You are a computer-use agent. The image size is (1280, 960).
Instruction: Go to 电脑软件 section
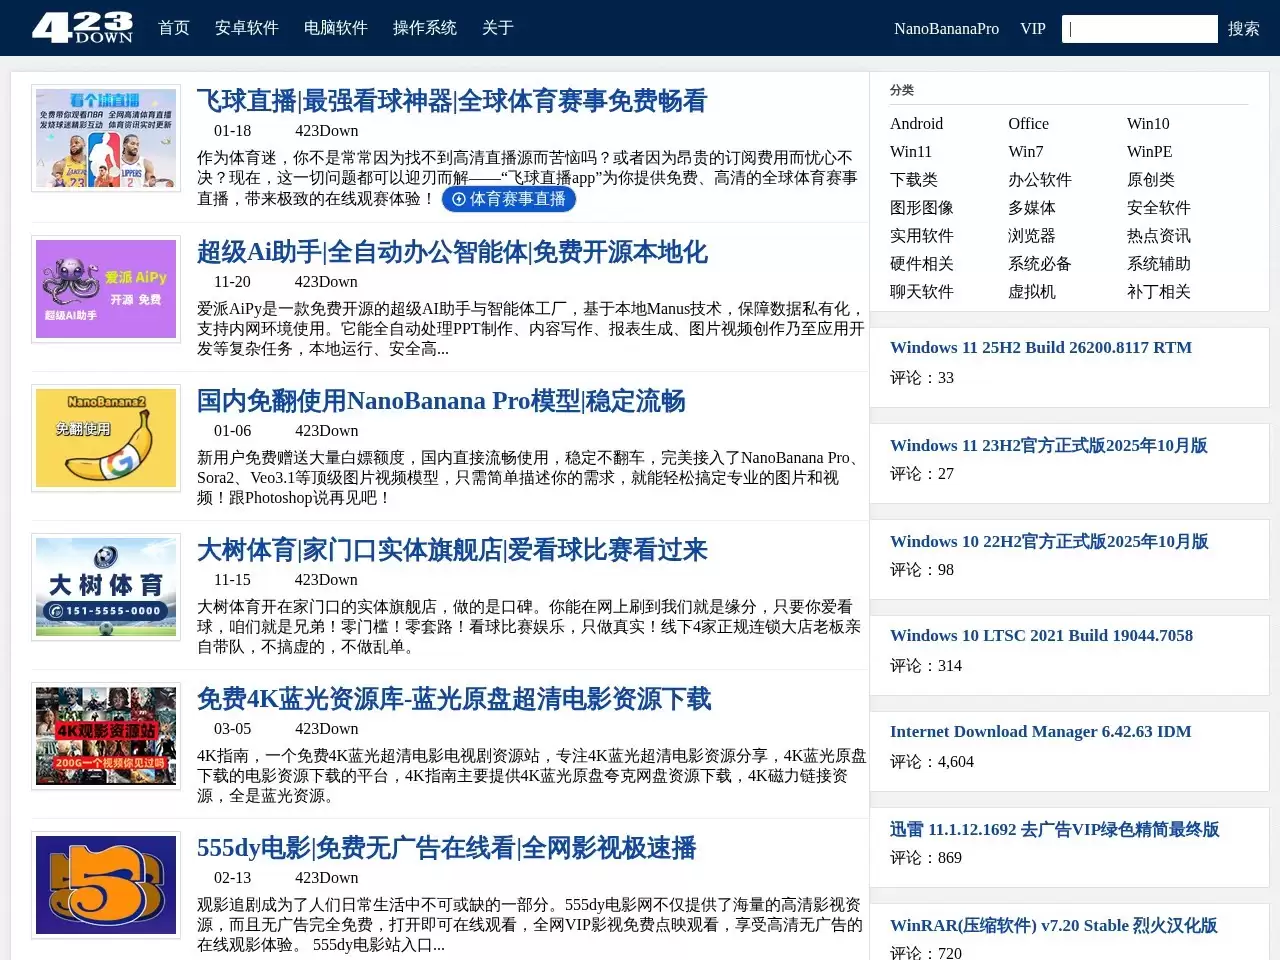336,28
